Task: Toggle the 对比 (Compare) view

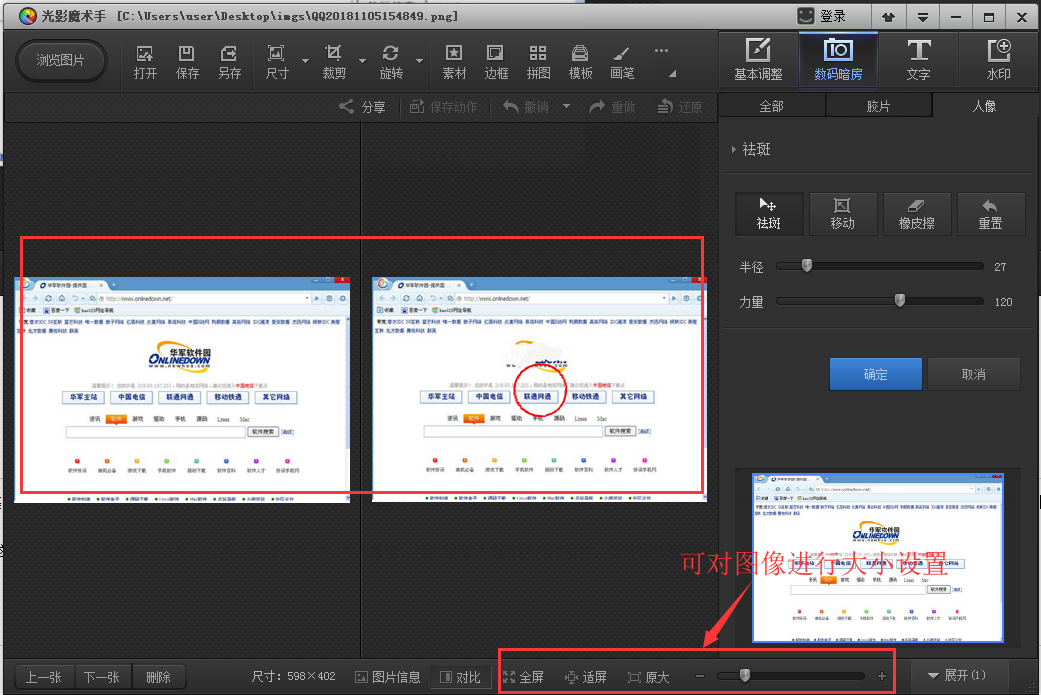Action: click(459, 677)
